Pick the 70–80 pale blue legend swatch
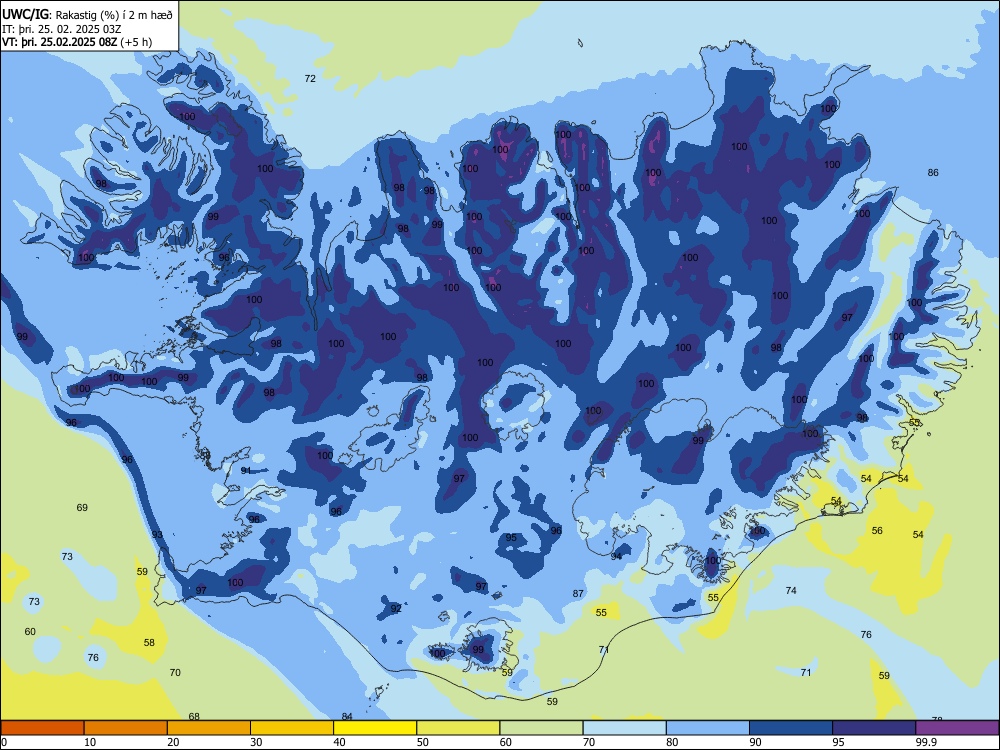 (624, 728)
